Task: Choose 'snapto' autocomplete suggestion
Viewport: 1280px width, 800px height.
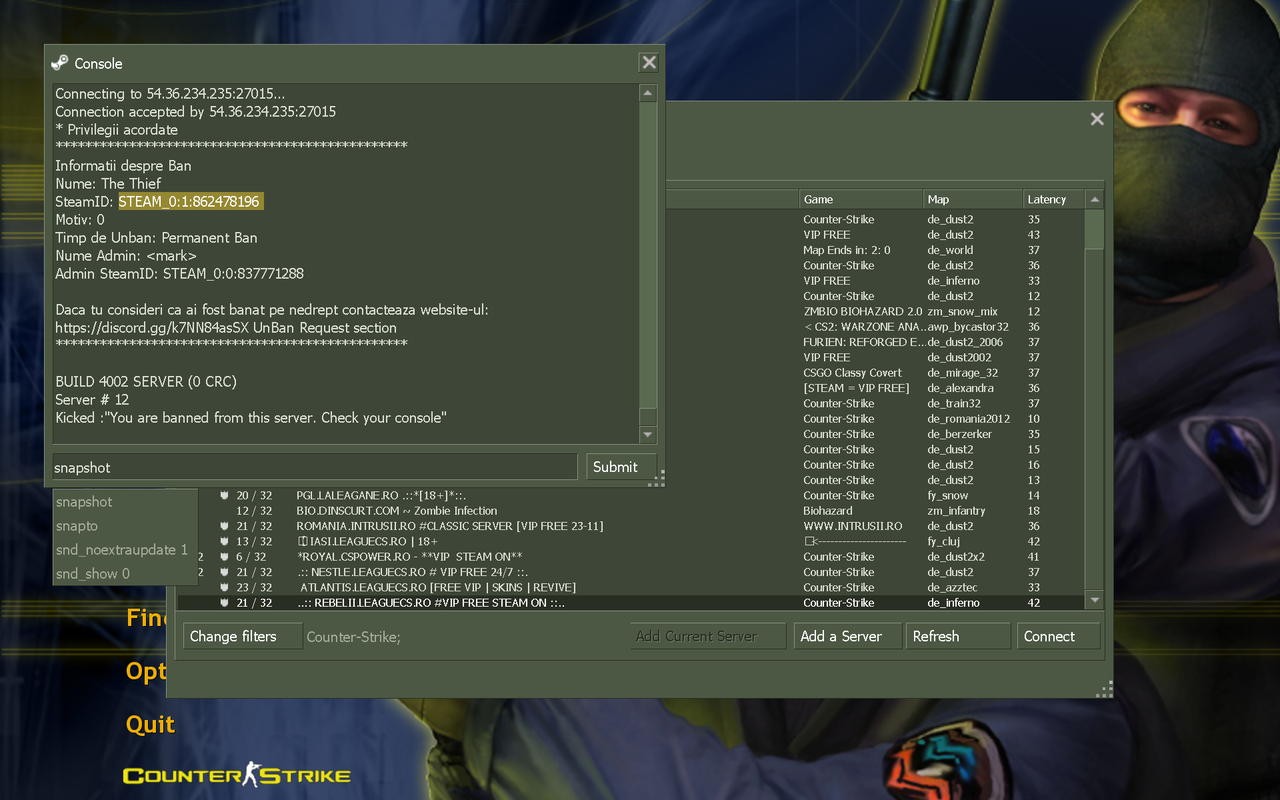Action: pos(125,526)
